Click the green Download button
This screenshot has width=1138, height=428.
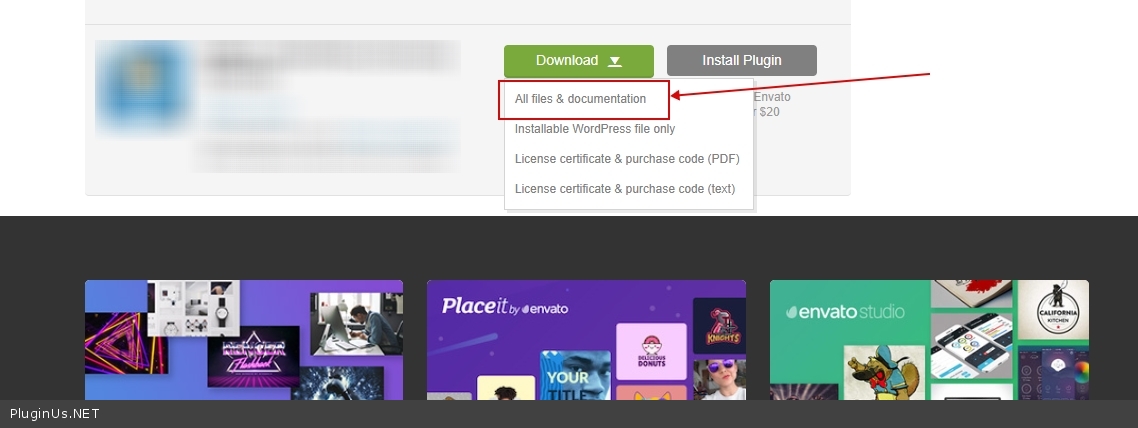tap(566, 61)
